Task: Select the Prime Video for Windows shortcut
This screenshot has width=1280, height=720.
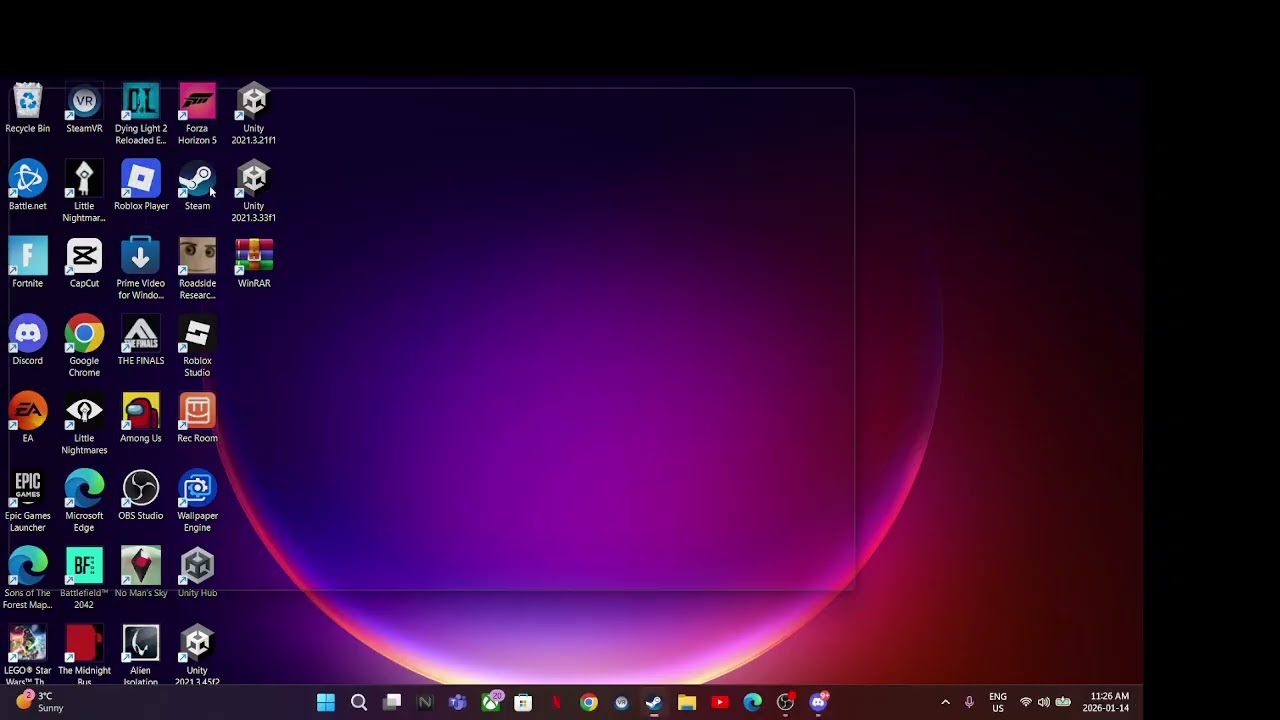Action: click(141, 269)
